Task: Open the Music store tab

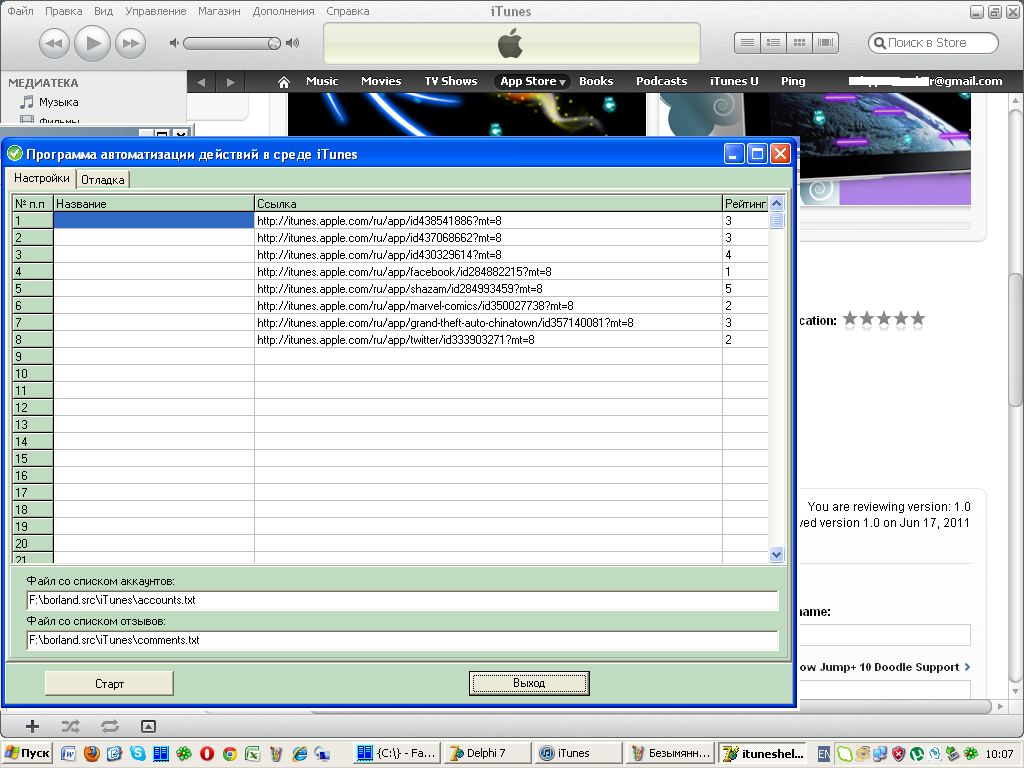Action: pyautogui.click(x=322, y=81)
